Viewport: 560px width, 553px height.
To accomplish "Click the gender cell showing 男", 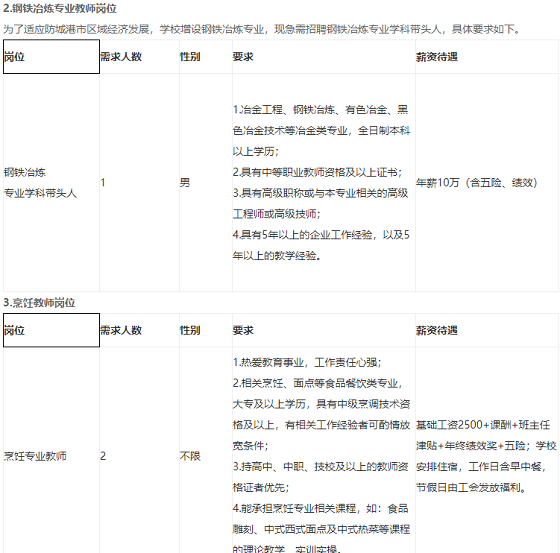I will tap(206, 183).
